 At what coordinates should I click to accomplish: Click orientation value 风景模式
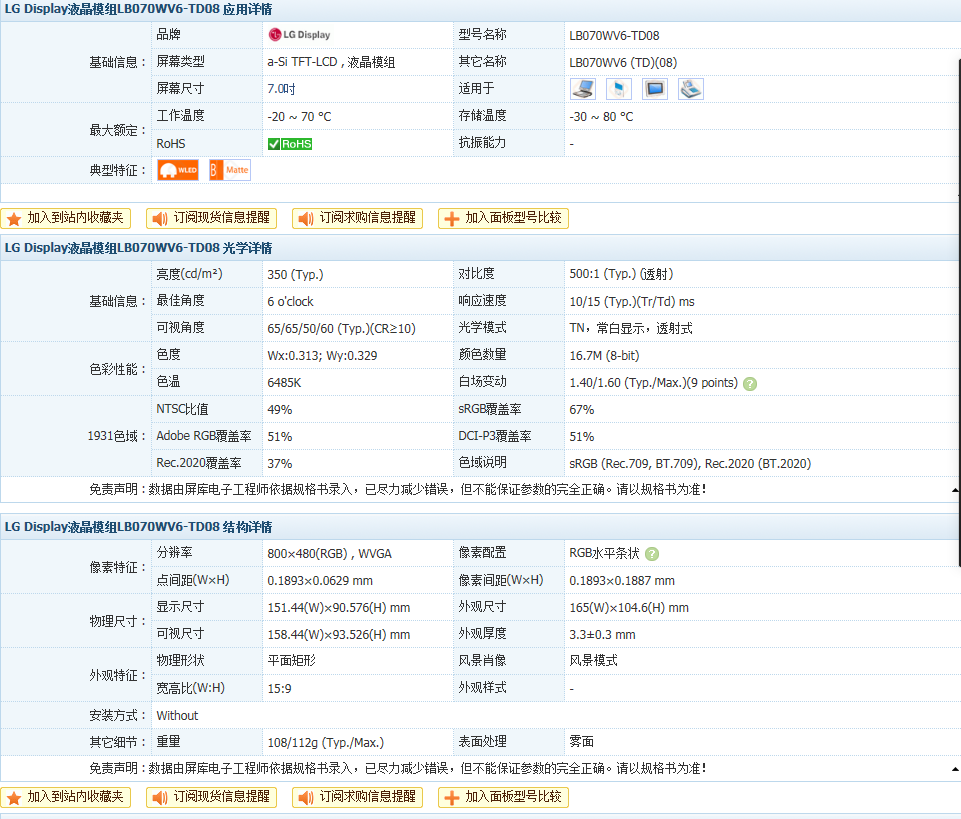(x=593, y=661)
